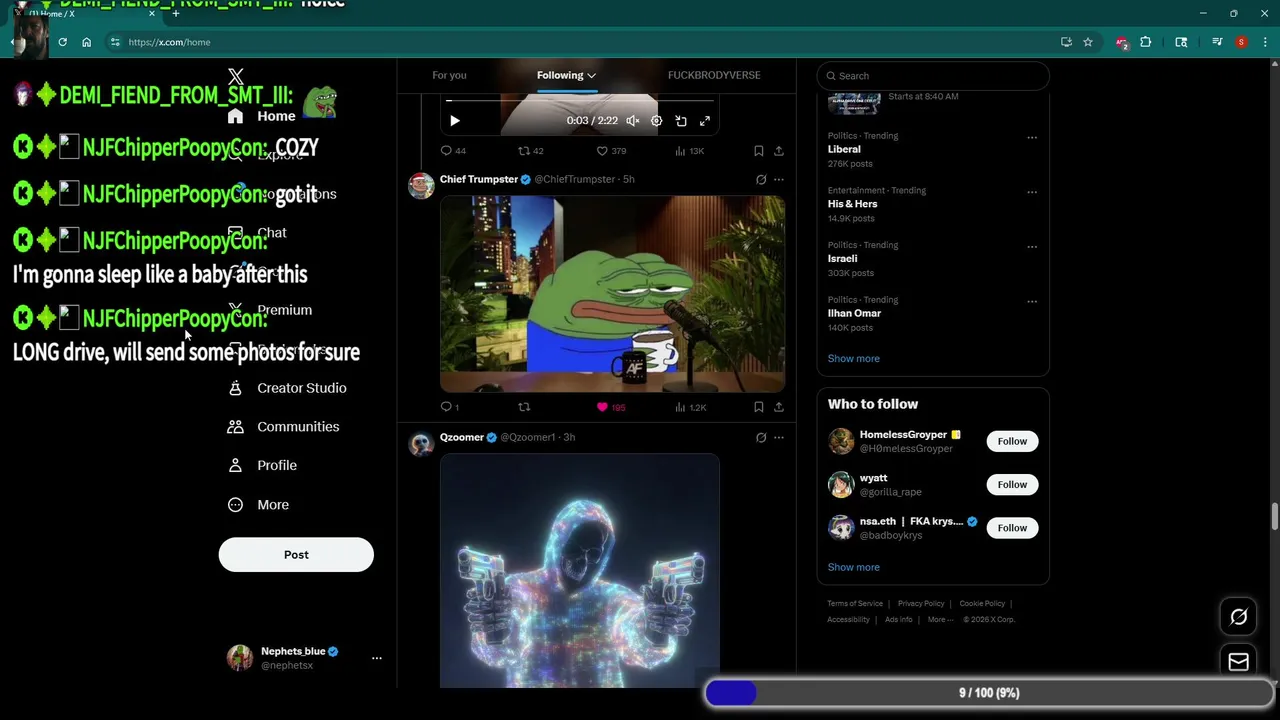This screenshot has height=720, width=1280.
Task: Reload the page in browser toolbar
Action: pos(62,42)
